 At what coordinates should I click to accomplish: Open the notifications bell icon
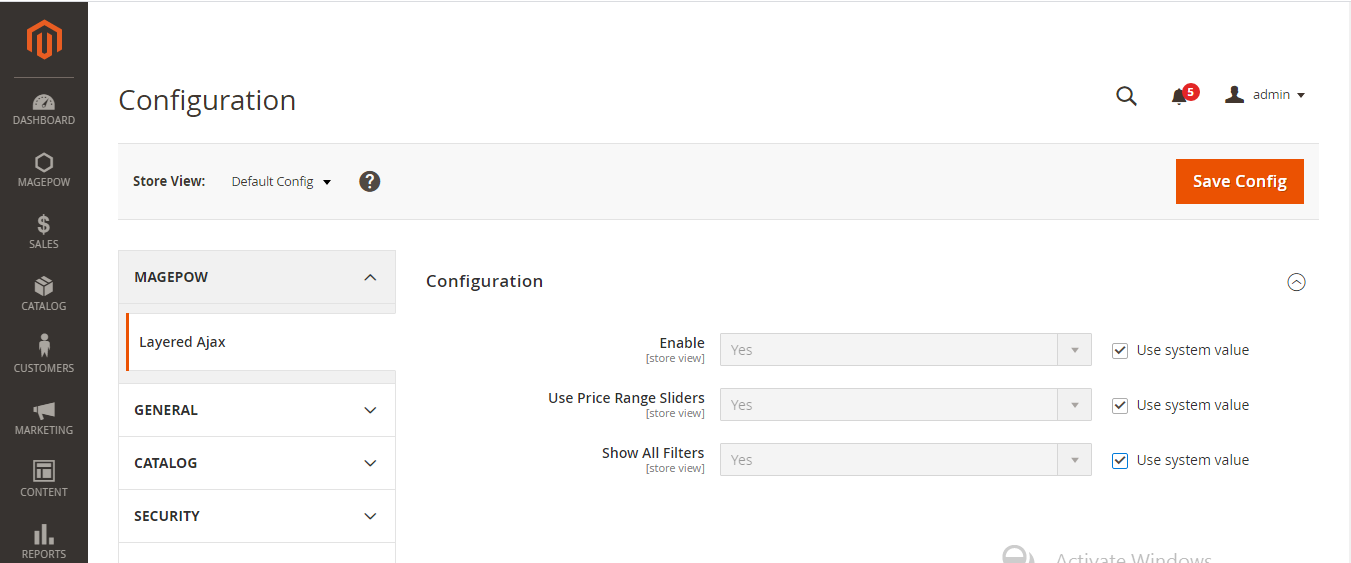[x=1180, y=96]
